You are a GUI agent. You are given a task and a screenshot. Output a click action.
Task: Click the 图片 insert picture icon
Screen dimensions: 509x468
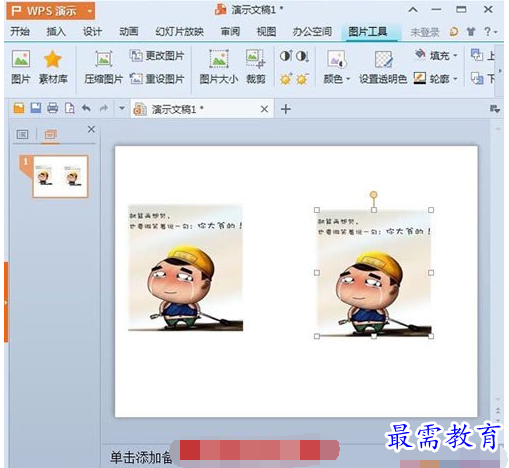[21, 59]
